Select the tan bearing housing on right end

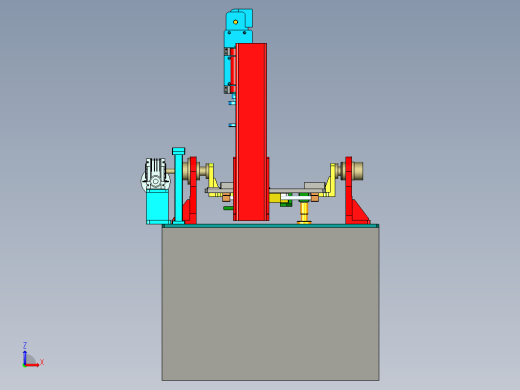[357, 171]
